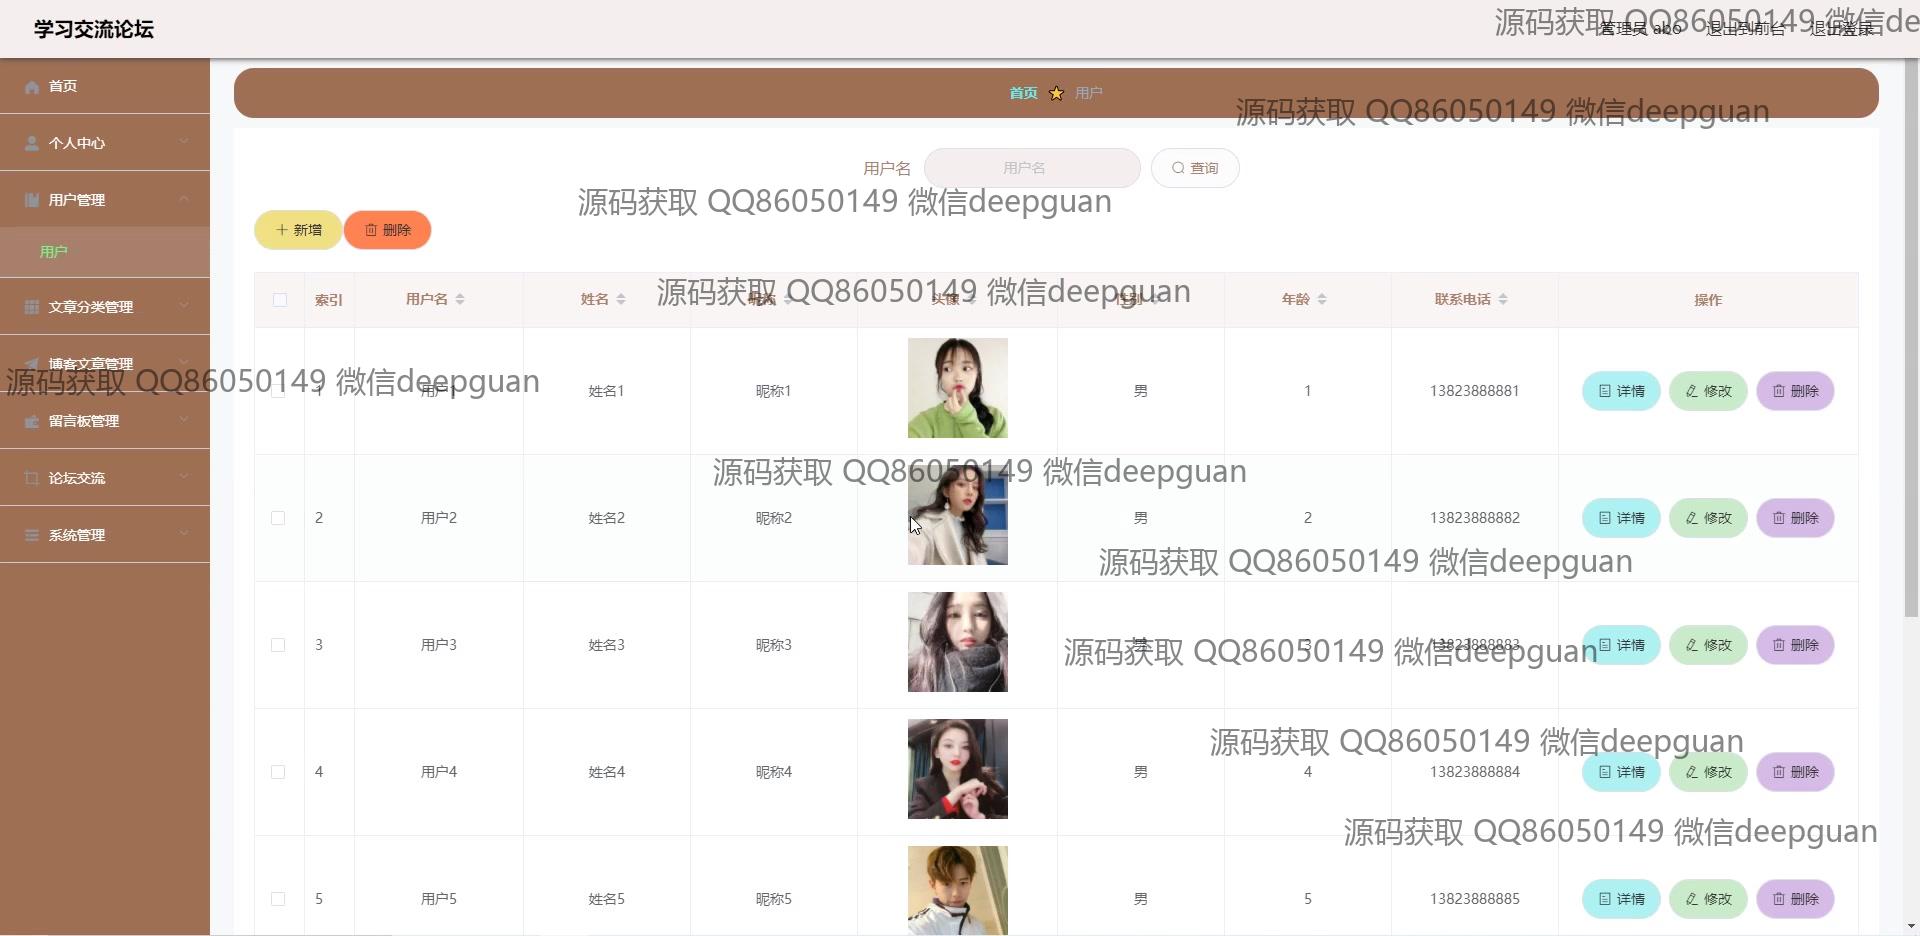Image resolution: width=1920 pixels, height=936 pixels.
Task: Click the 留言板管理 sidebar icon
Action: point(32,421)
